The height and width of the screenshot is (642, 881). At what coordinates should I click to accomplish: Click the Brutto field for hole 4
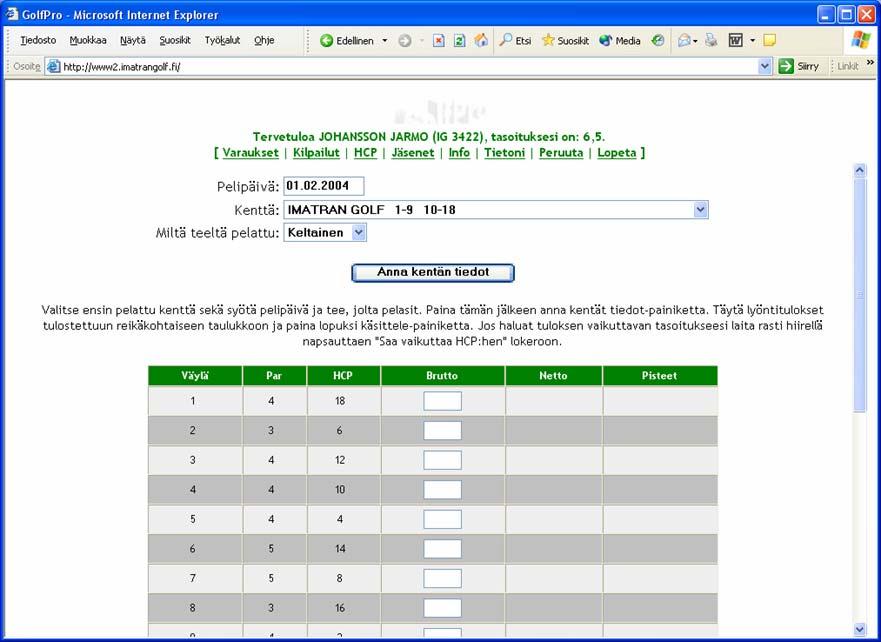[x=442, y=490]
